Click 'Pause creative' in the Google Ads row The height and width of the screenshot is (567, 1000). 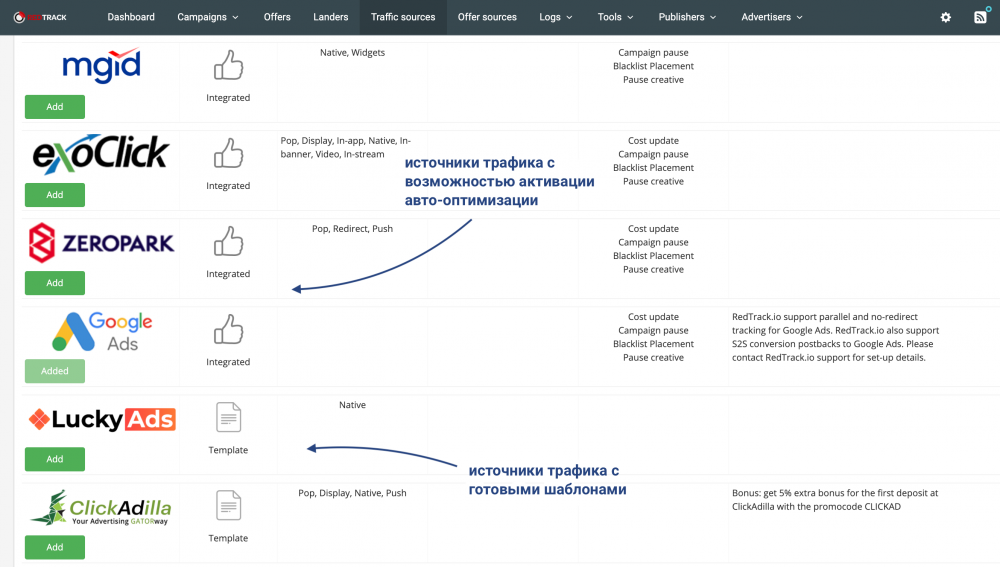click(x=654, y=357)
